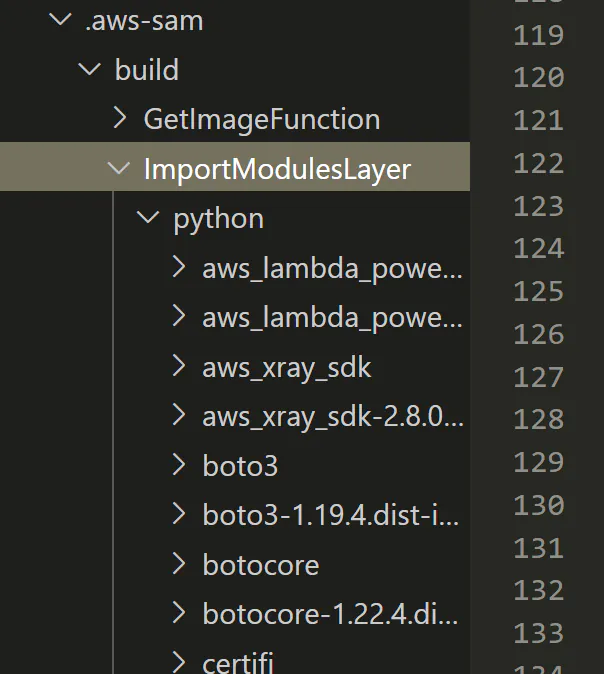Select the python folder name
The height and width of the screenshot is (674, 604).
pyautogui.click(x=218, y=220)
